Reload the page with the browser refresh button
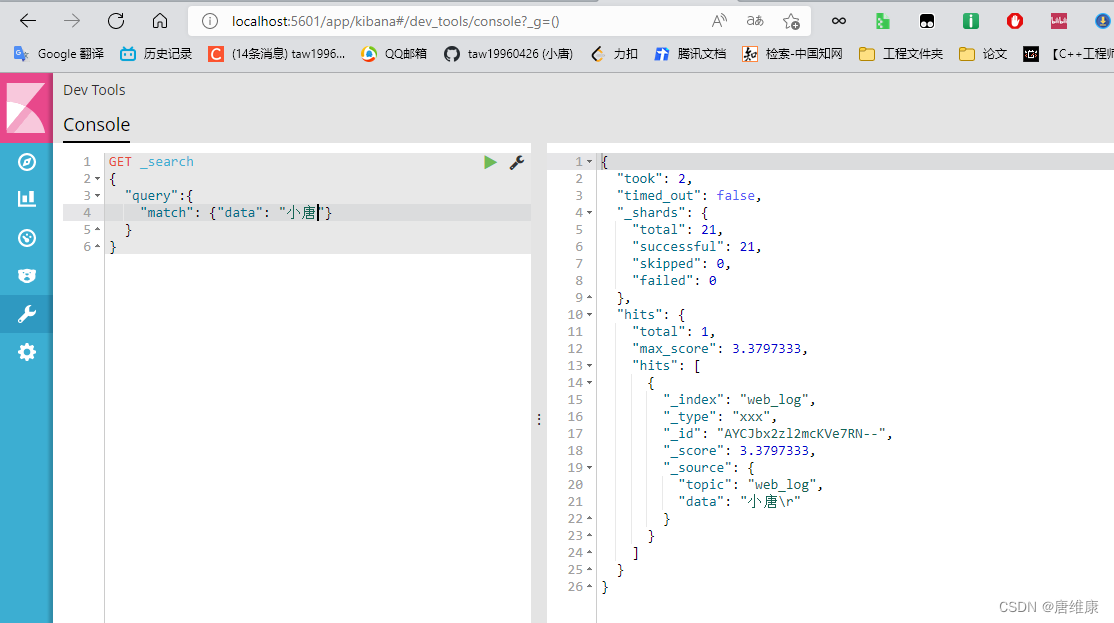This screenshot has height=623, width=1114. coord(116,21)
